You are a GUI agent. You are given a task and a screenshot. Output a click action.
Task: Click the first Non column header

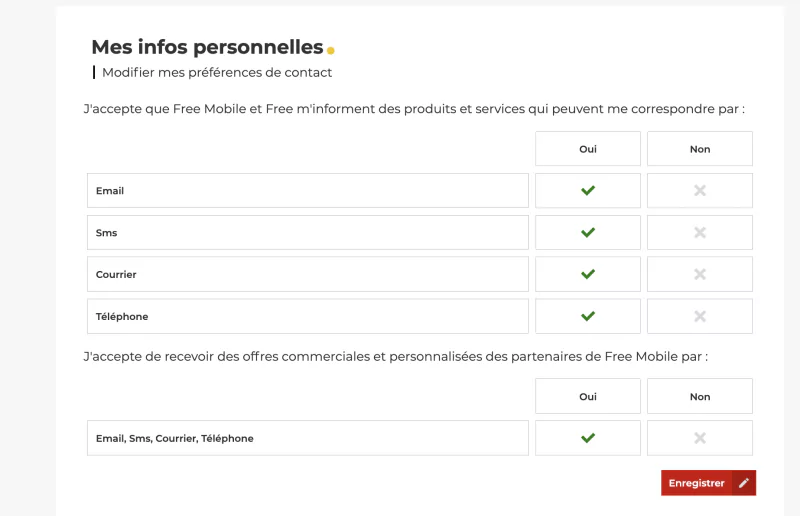point(700,149)
